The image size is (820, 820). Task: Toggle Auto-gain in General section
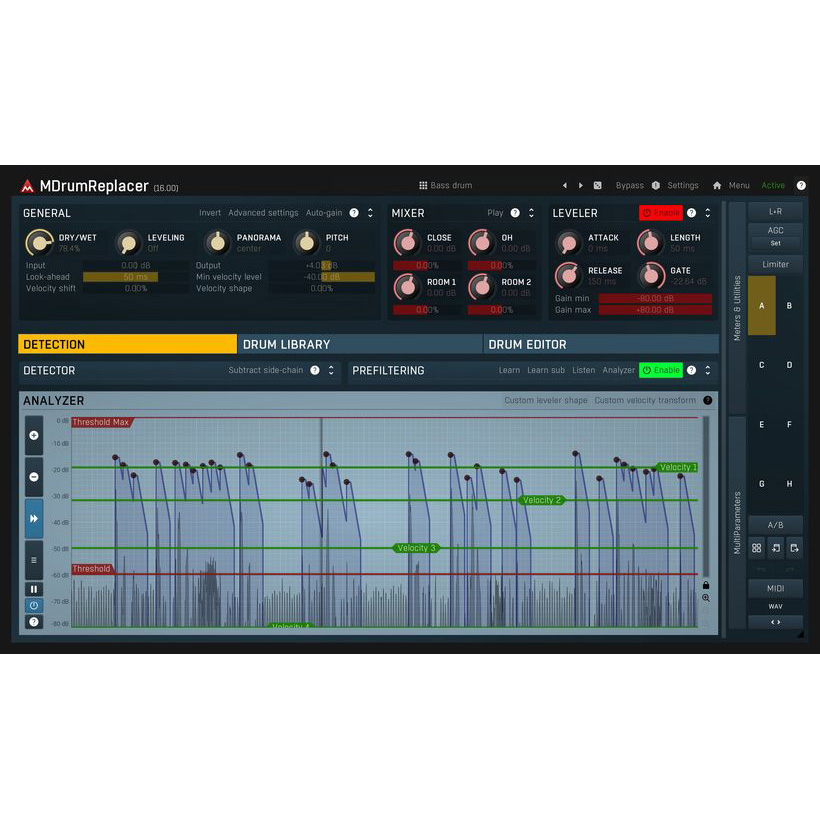coord(324,213)
